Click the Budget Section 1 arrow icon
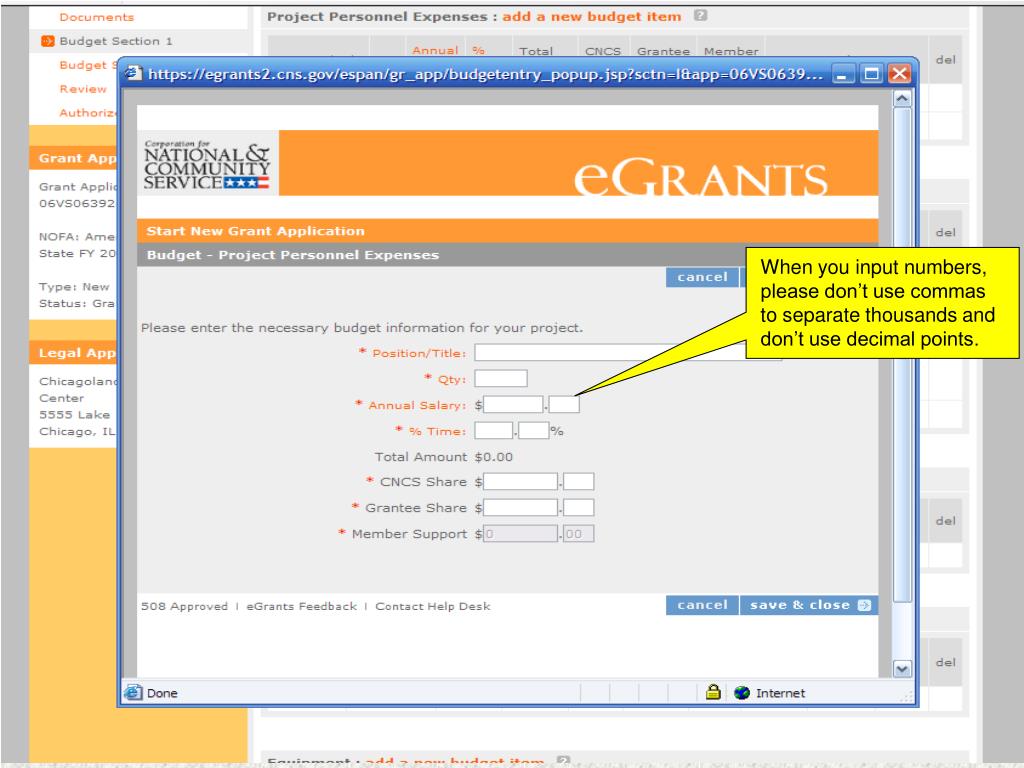Image resolution: width=1024 pixels, height=768 pixels. (48, 41)
